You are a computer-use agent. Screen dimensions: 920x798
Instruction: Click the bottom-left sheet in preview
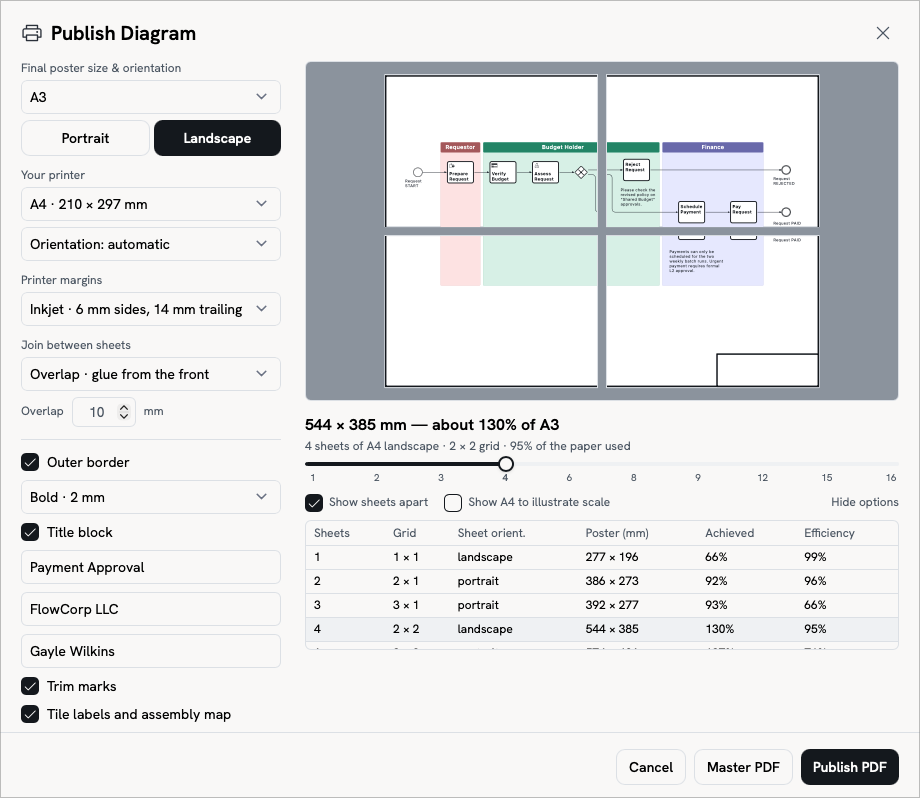(x=491, y=312)
